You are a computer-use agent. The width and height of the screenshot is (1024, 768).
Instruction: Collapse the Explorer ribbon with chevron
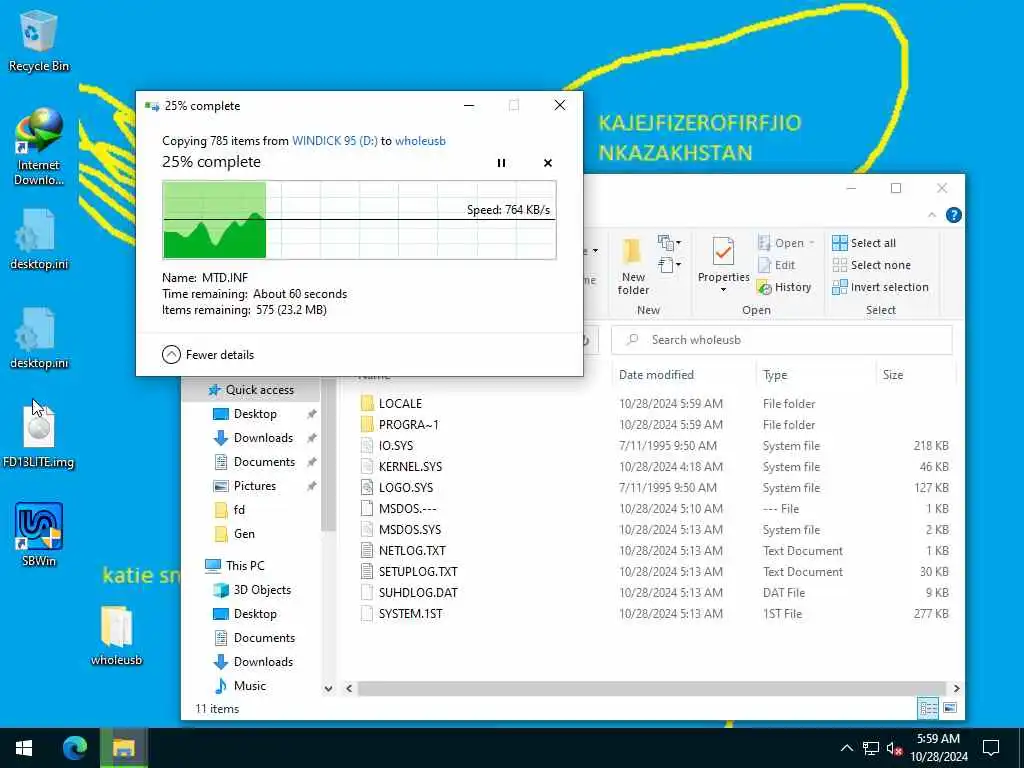(932, 215)
